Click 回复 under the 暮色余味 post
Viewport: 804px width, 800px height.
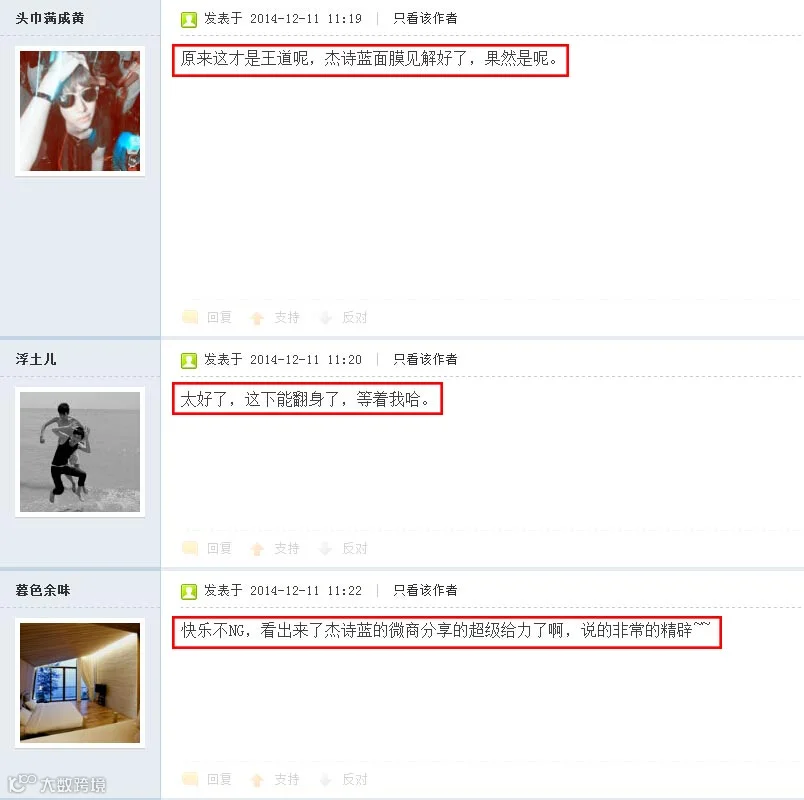[219, 779]
